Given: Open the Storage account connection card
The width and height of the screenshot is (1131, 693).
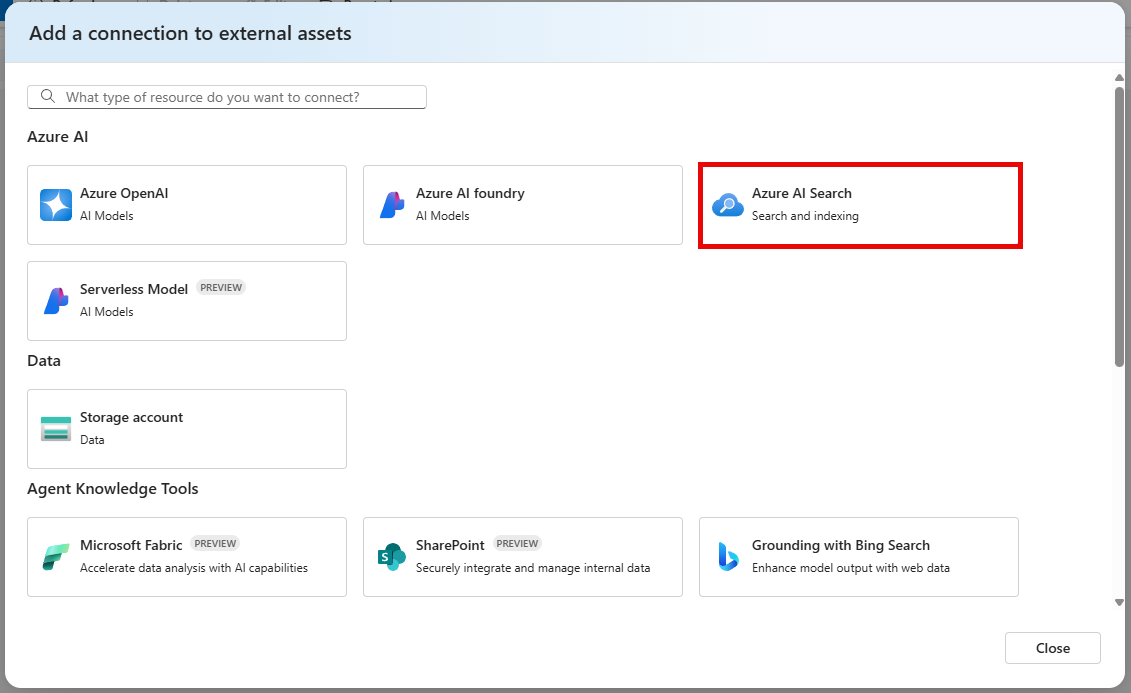Looking at the screenshot, I should coord(186,428).
